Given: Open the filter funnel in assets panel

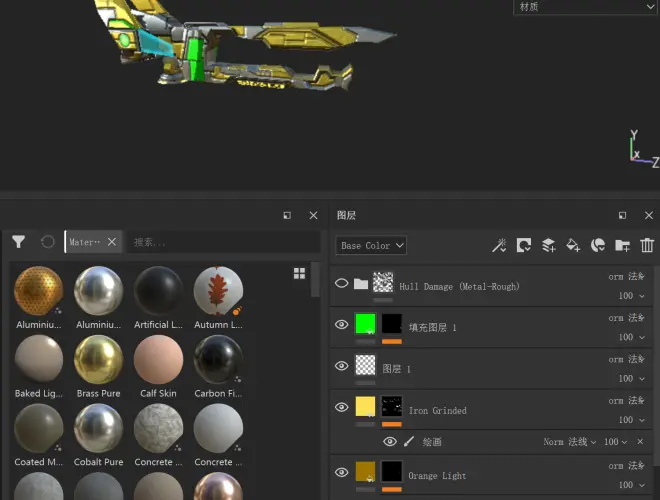Looking at the screenshot, I should point(19,242).
